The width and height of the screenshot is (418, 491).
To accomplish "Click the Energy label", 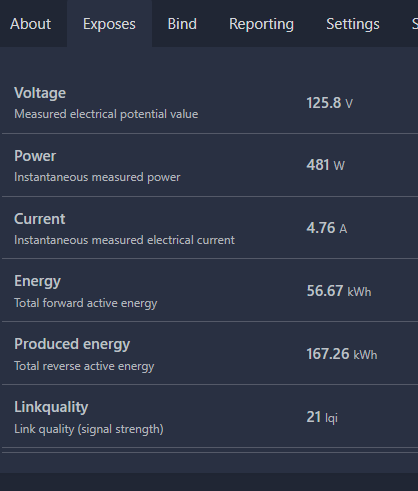I will click(37, 282).
